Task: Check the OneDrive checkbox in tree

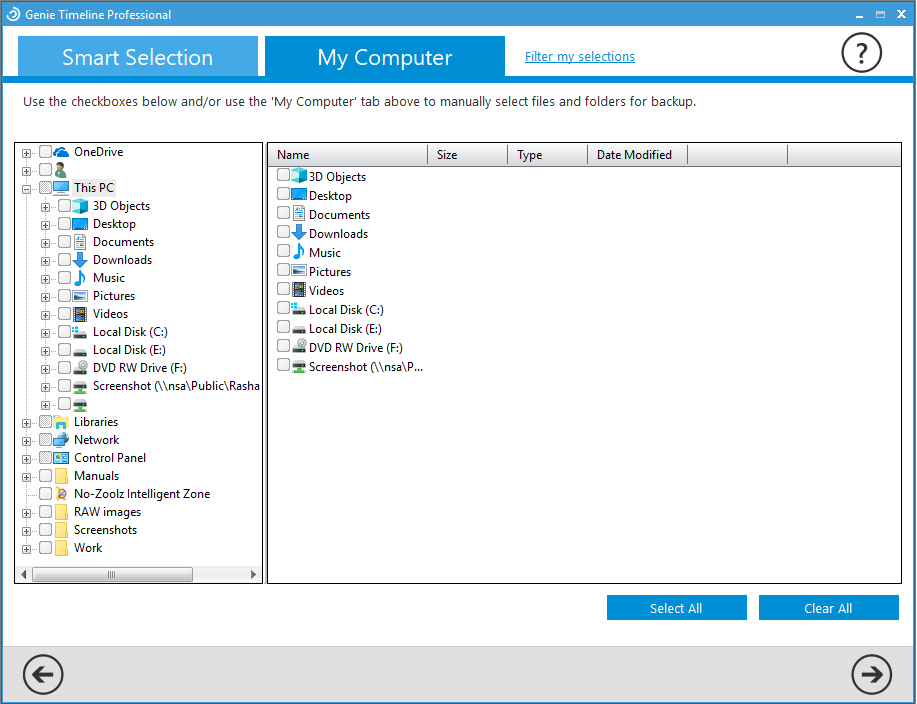Action: (46, 152)
